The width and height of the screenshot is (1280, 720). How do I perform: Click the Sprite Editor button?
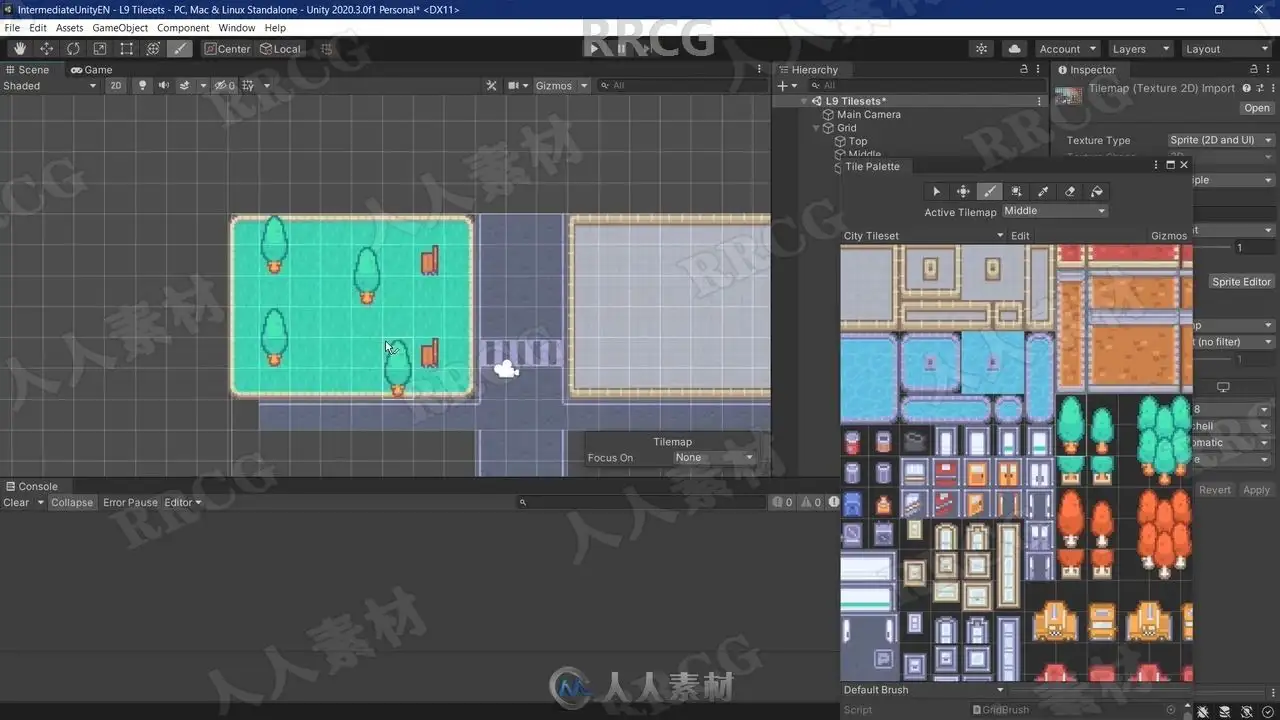click(1241, 282)
